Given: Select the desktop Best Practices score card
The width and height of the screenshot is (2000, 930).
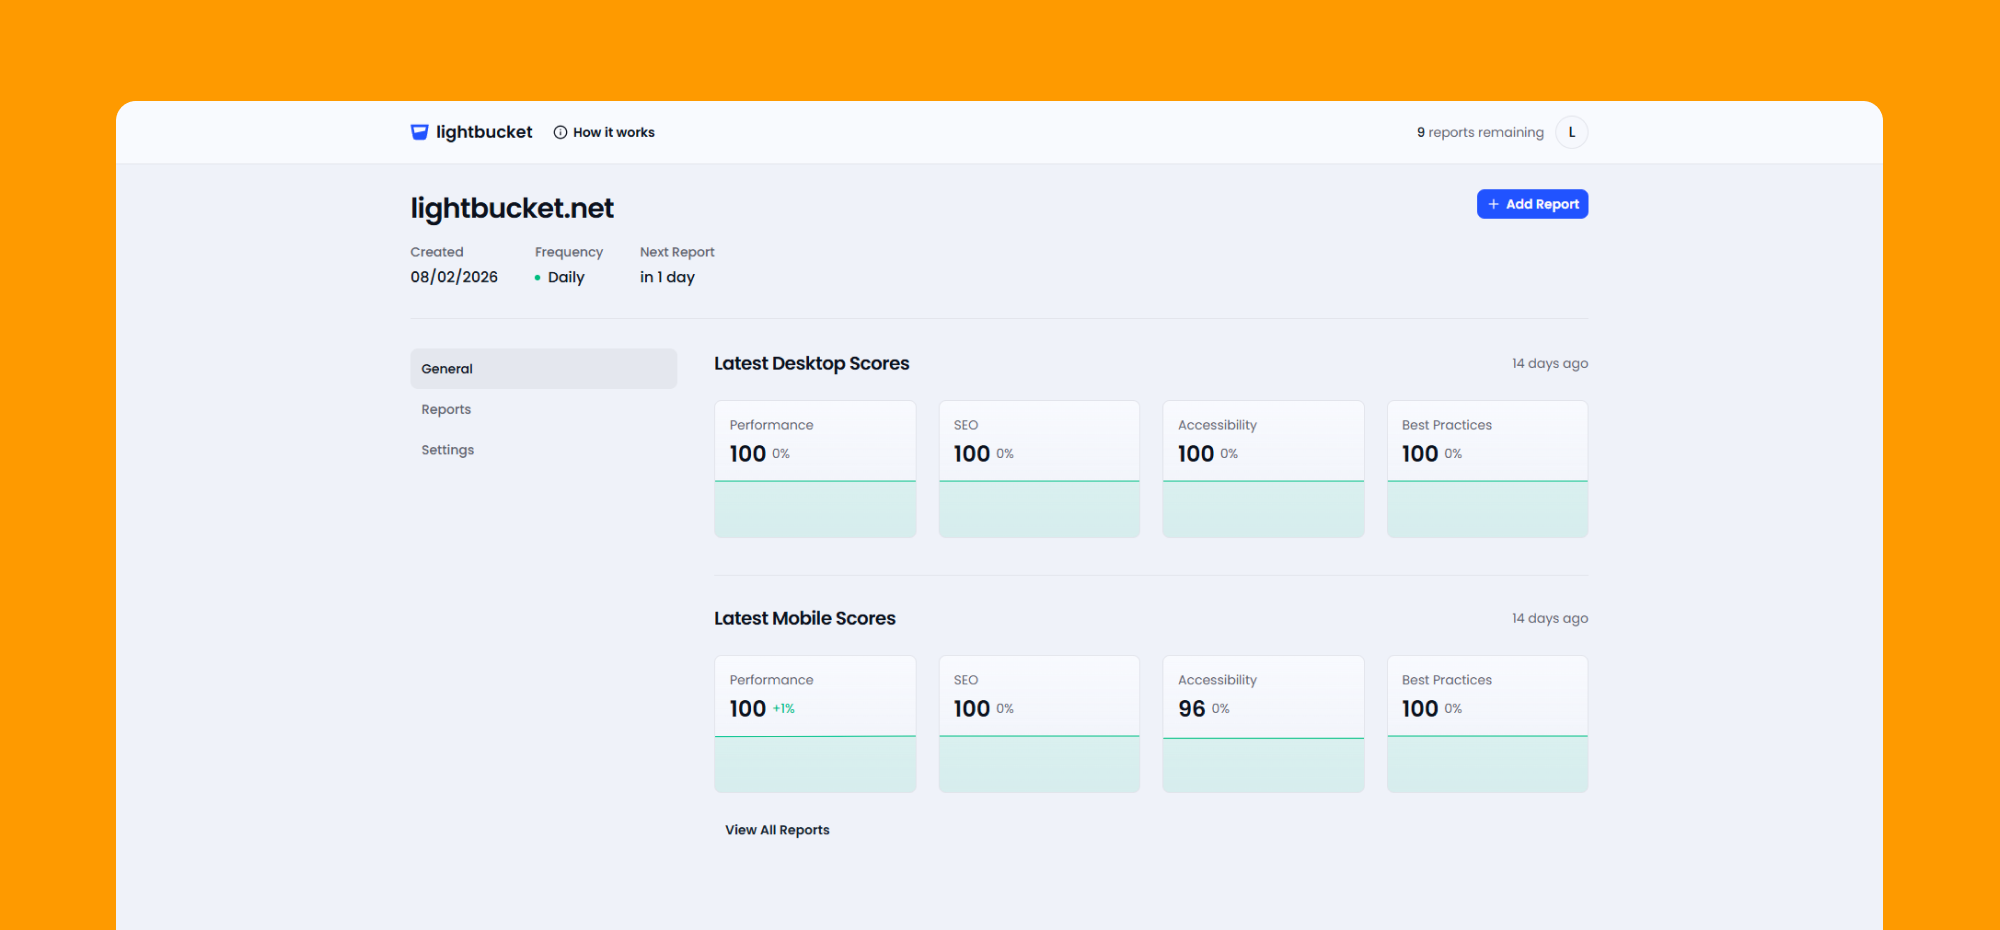Looking at the screenshot, I should click(x=1487, y=469).
